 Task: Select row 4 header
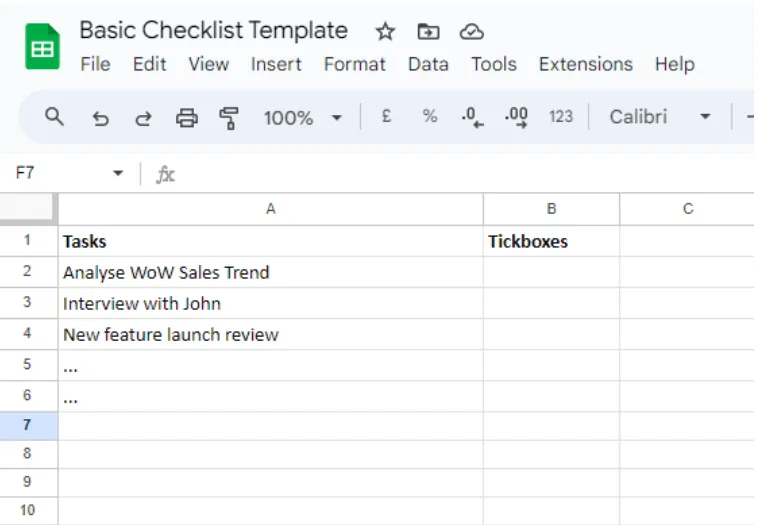click(28, 333)
